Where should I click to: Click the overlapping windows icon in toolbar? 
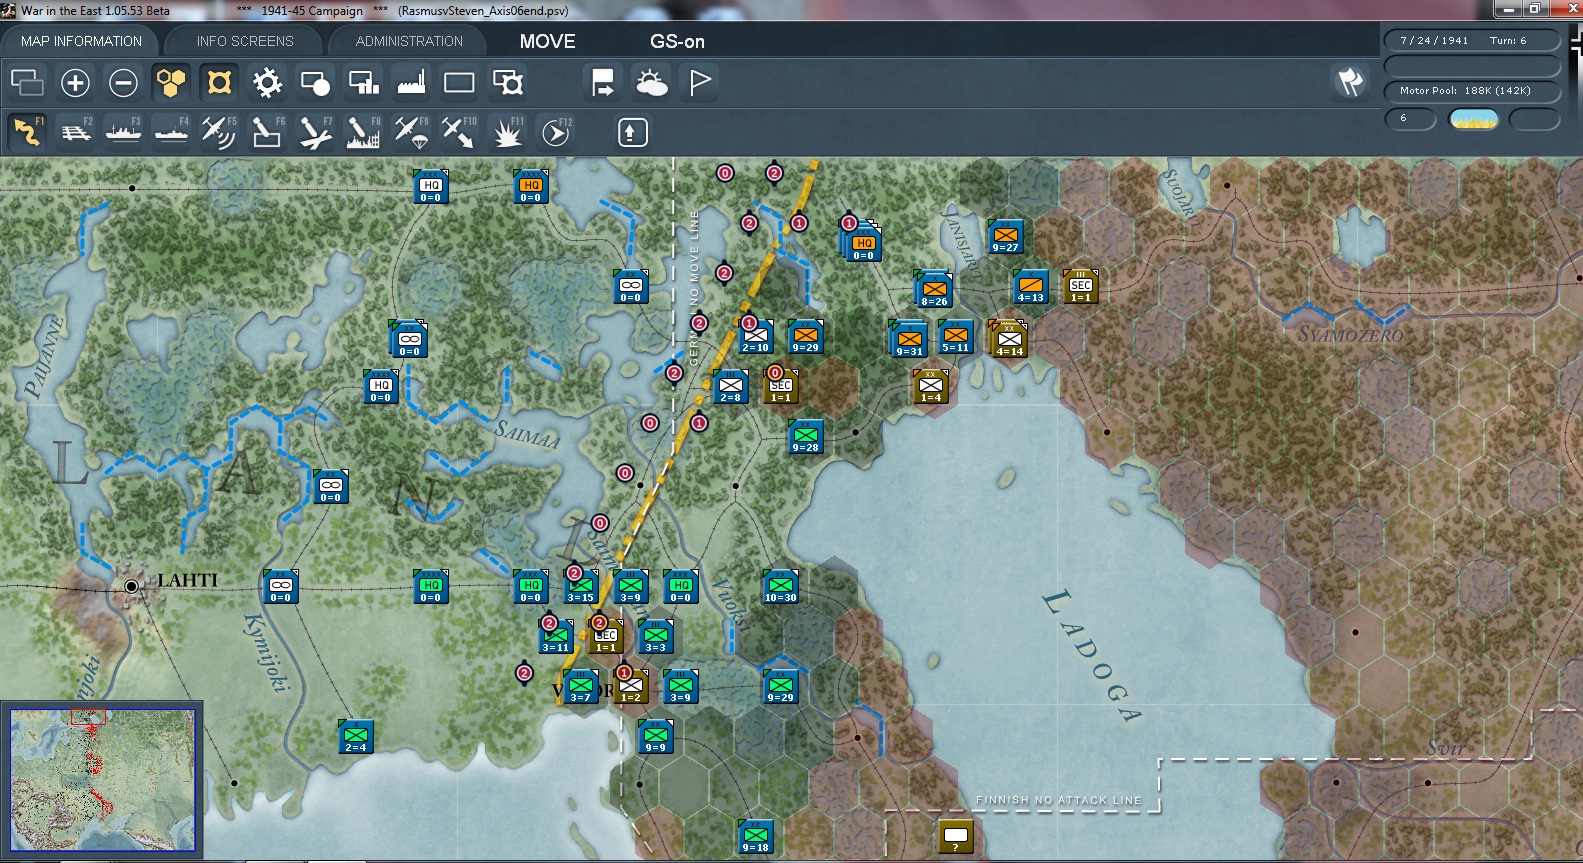point(27,82)
